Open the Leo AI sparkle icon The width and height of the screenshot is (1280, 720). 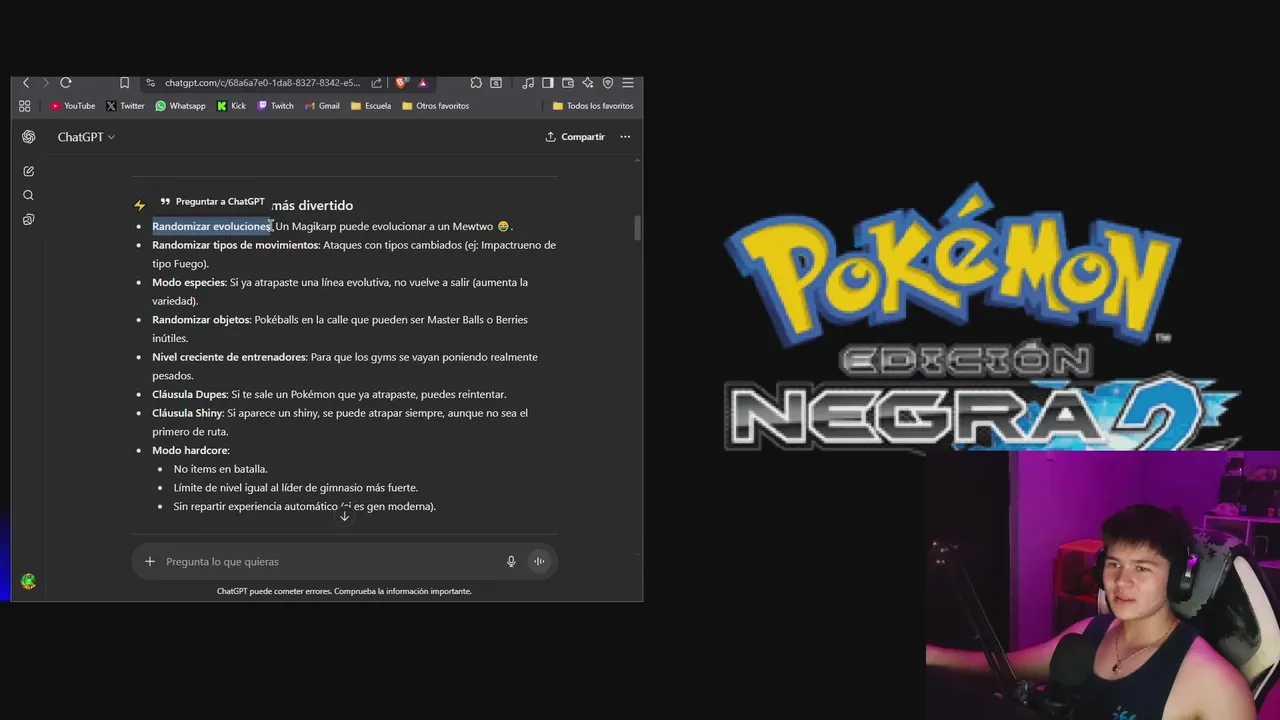pyautogui.click(x=588, y=83)
